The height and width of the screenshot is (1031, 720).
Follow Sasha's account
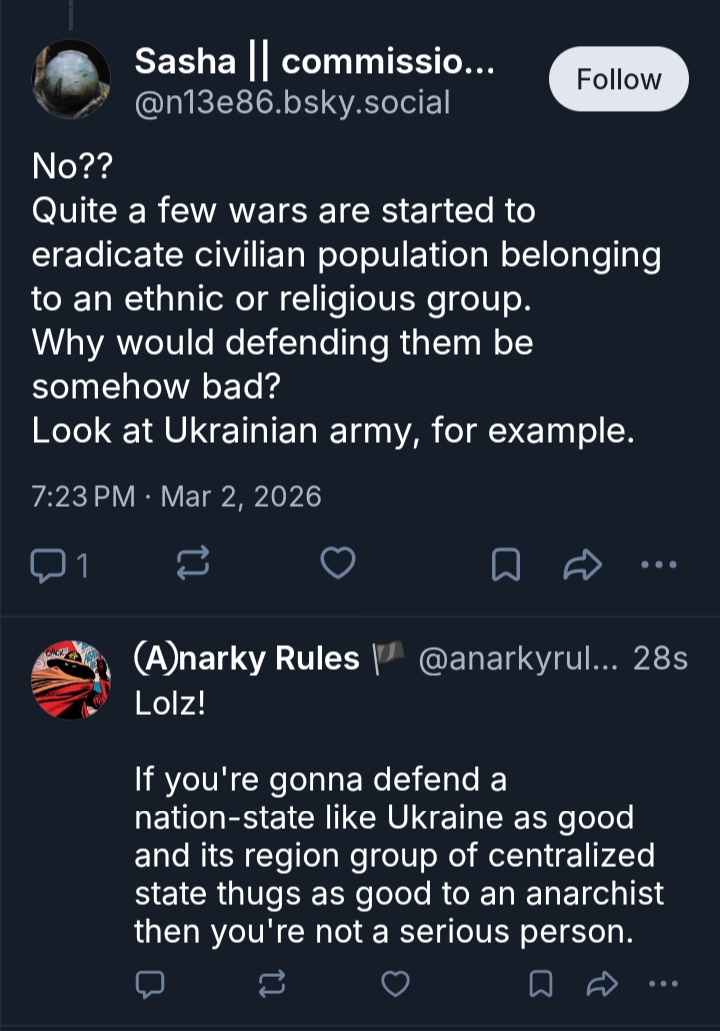click(618, 80)
